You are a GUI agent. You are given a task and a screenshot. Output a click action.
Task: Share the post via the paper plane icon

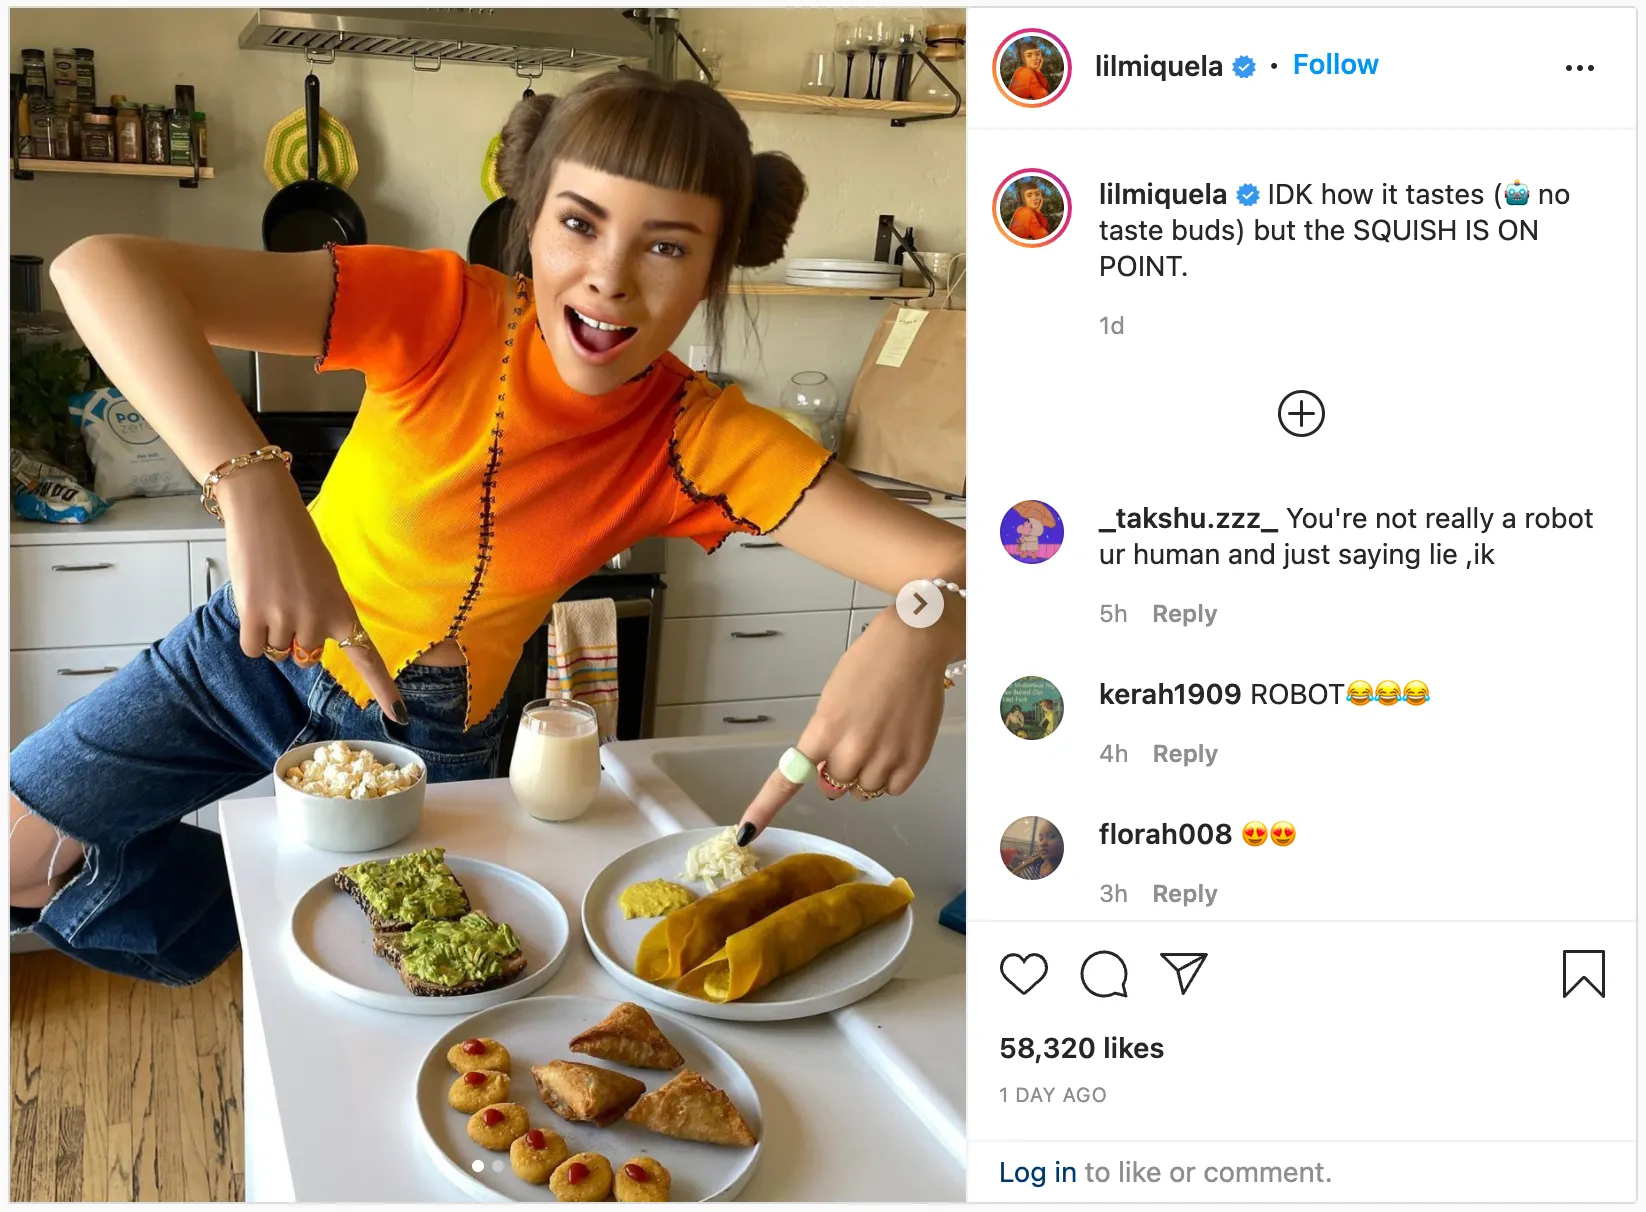(x=1184, y=973)
